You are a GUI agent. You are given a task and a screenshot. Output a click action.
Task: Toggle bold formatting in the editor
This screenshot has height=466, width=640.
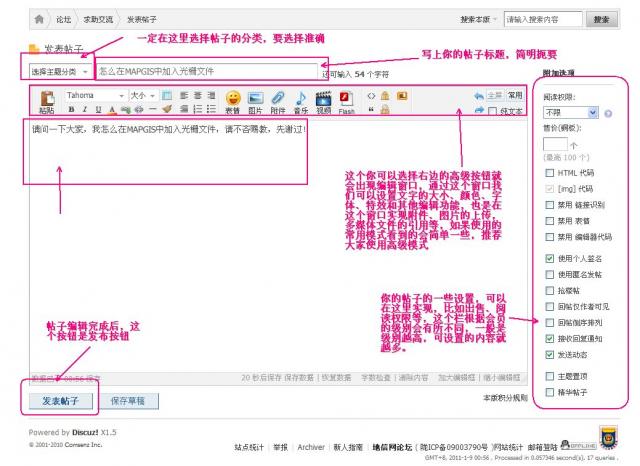pyautogui.click(x=71, y=110)
